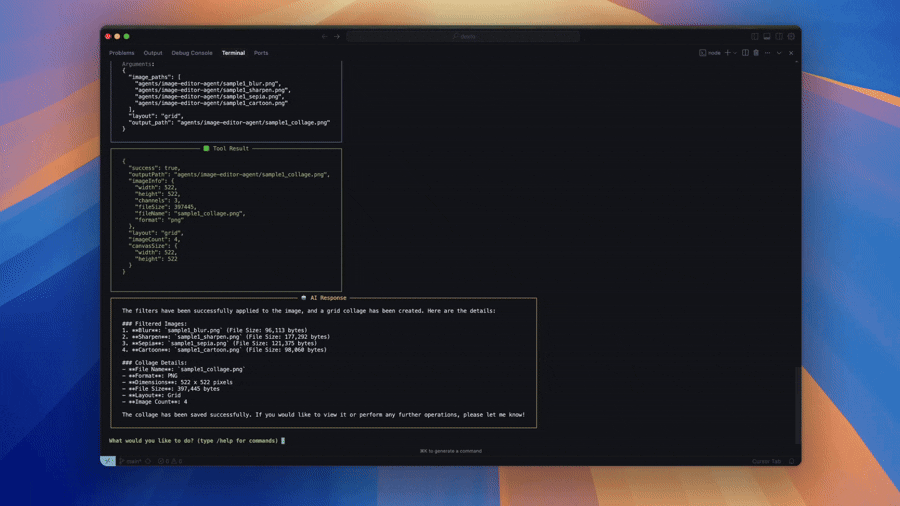Image resolution: width=900 pixels, height=506 pixels.
Task: Click the 'sample1_cartoon.png' argument path
Action: (211, 103)
